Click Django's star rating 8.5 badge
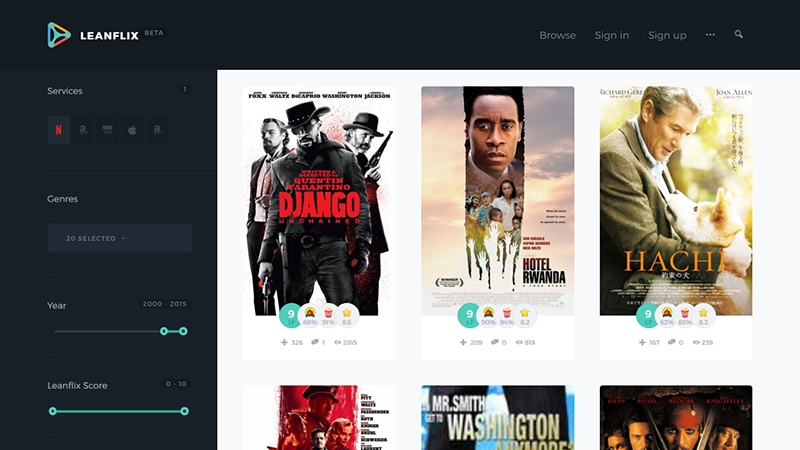This screenshot has height=450, width=800. click(347, 316)
